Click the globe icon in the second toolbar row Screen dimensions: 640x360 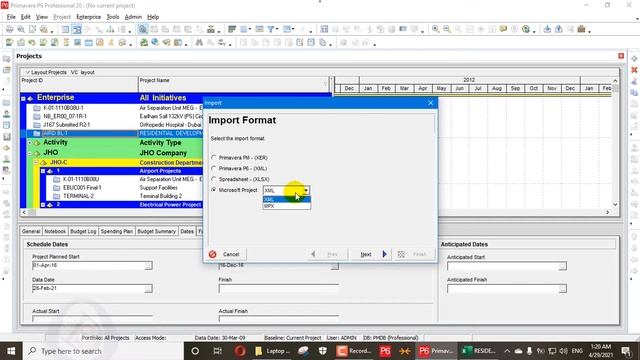(155, 42)
